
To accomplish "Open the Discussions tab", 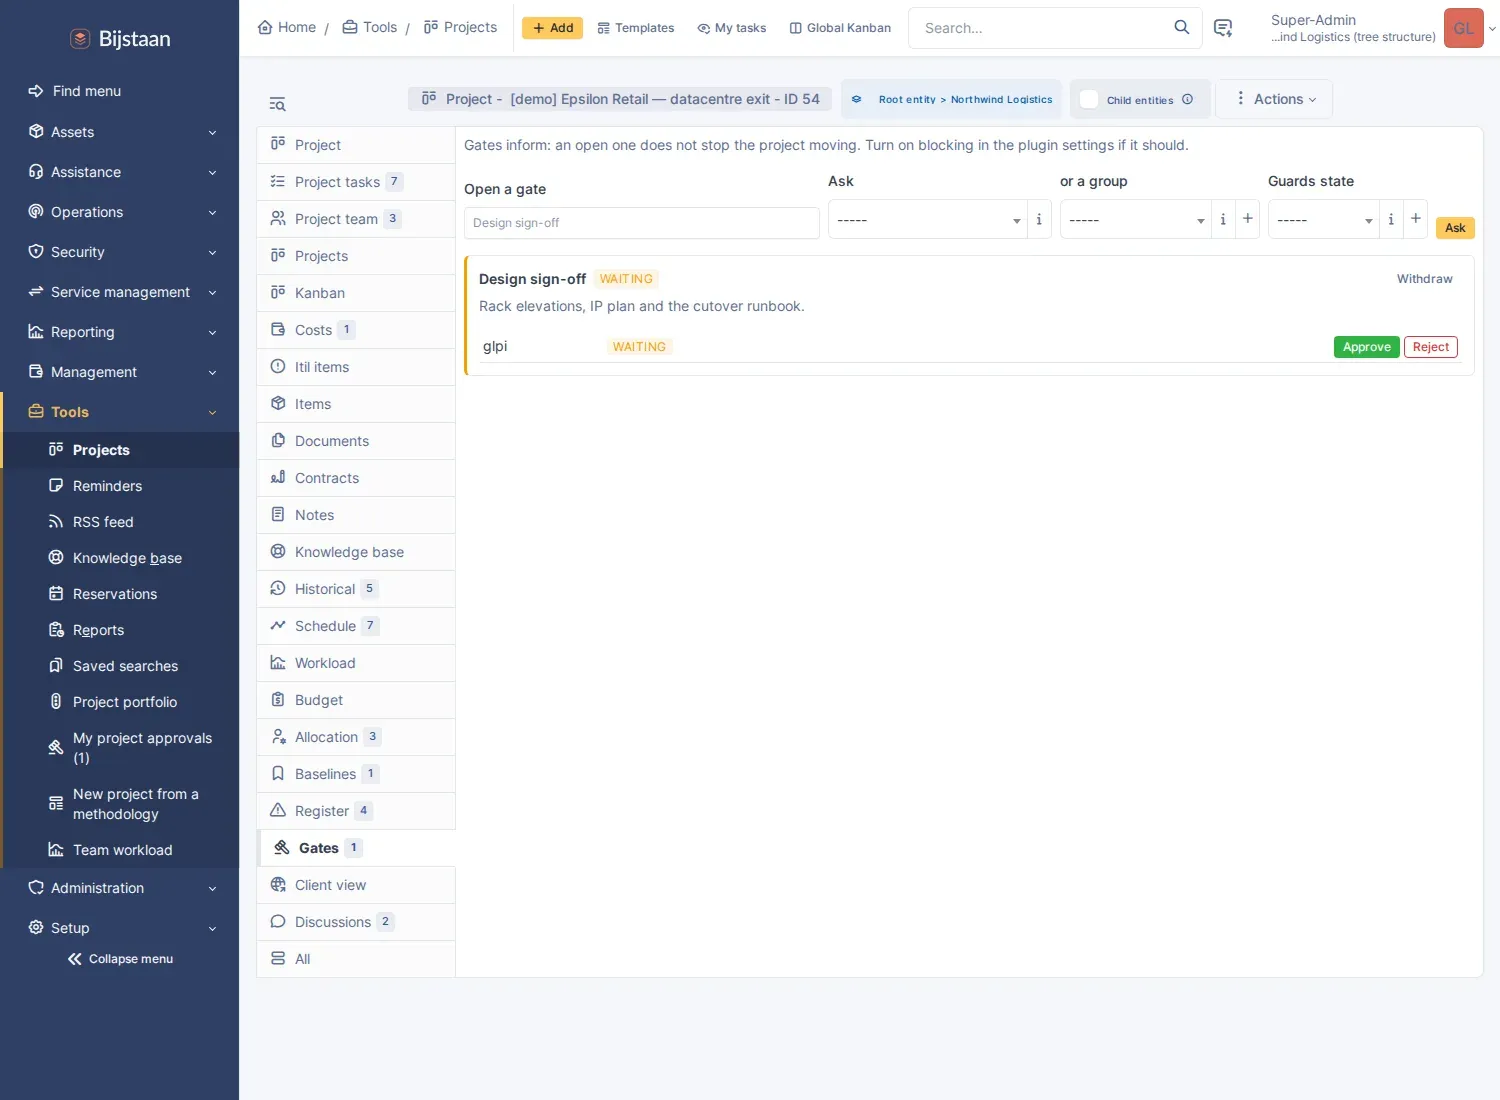I will click(x=356, y=922).
